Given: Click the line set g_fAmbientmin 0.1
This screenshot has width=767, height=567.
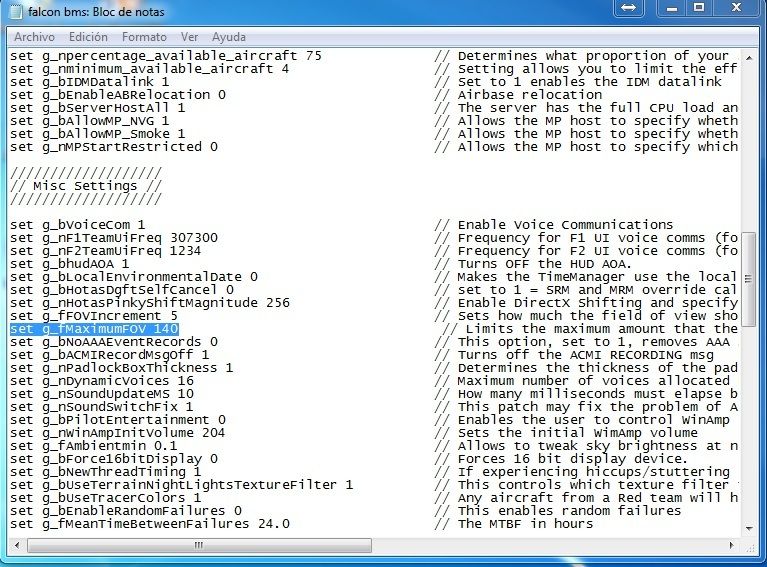Looking at the screenshot, I should [93, 446].
